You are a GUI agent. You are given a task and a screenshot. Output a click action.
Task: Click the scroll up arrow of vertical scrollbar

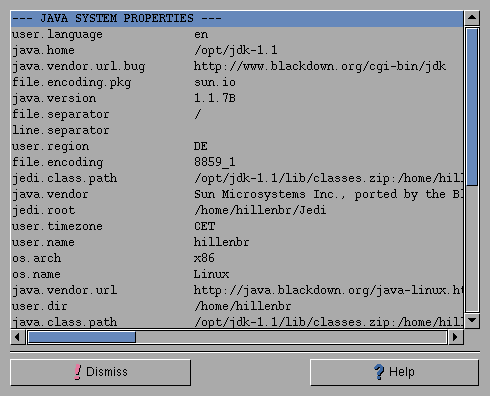pyautogui.click(x=472, y=18)
